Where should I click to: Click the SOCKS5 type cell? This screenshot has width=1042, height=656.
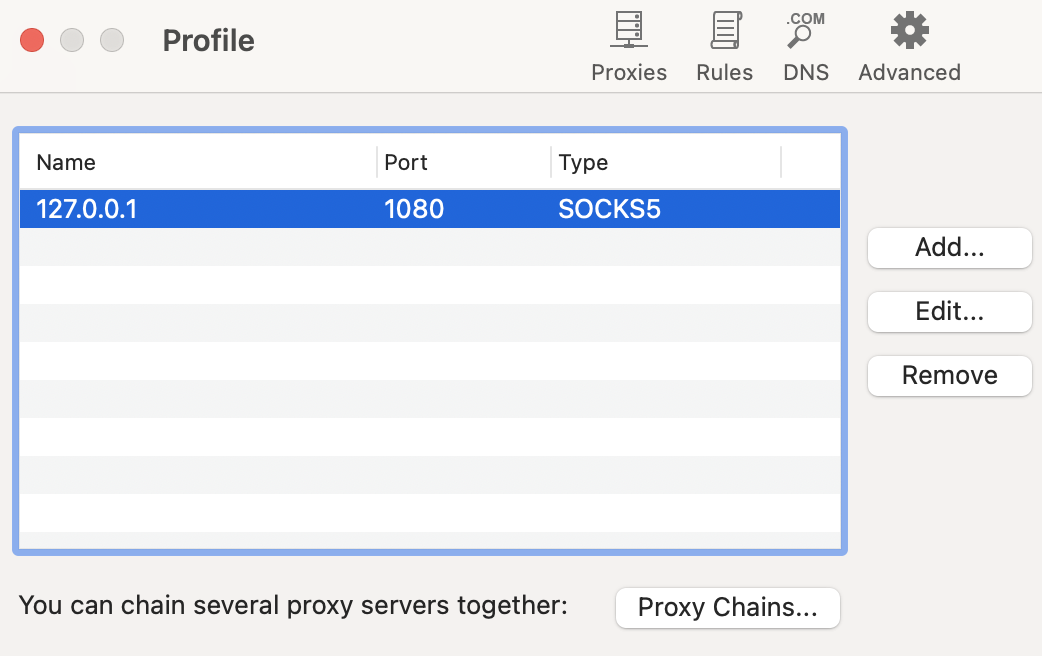(609, 209)
